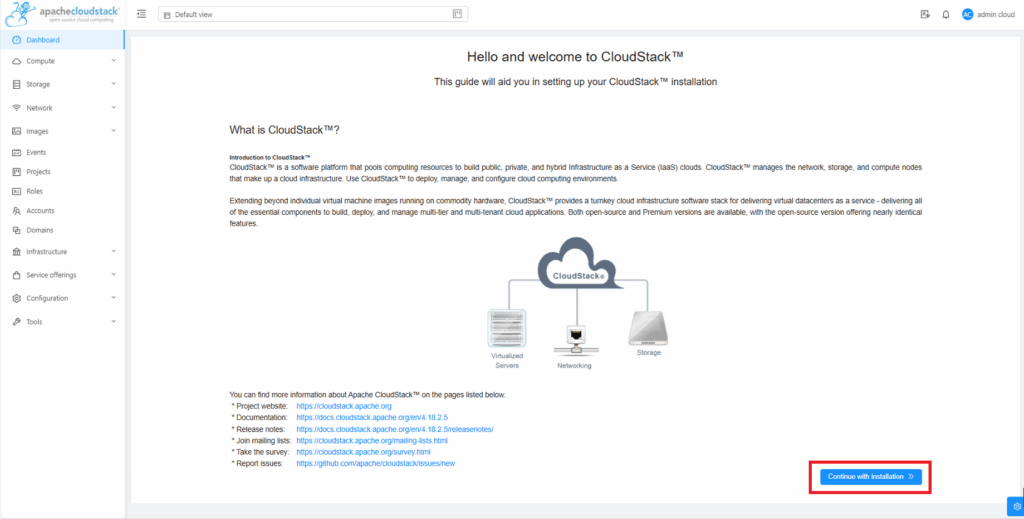Click Continue with installation button
This screenshot has height=519, width=1024.
point(871,477)
